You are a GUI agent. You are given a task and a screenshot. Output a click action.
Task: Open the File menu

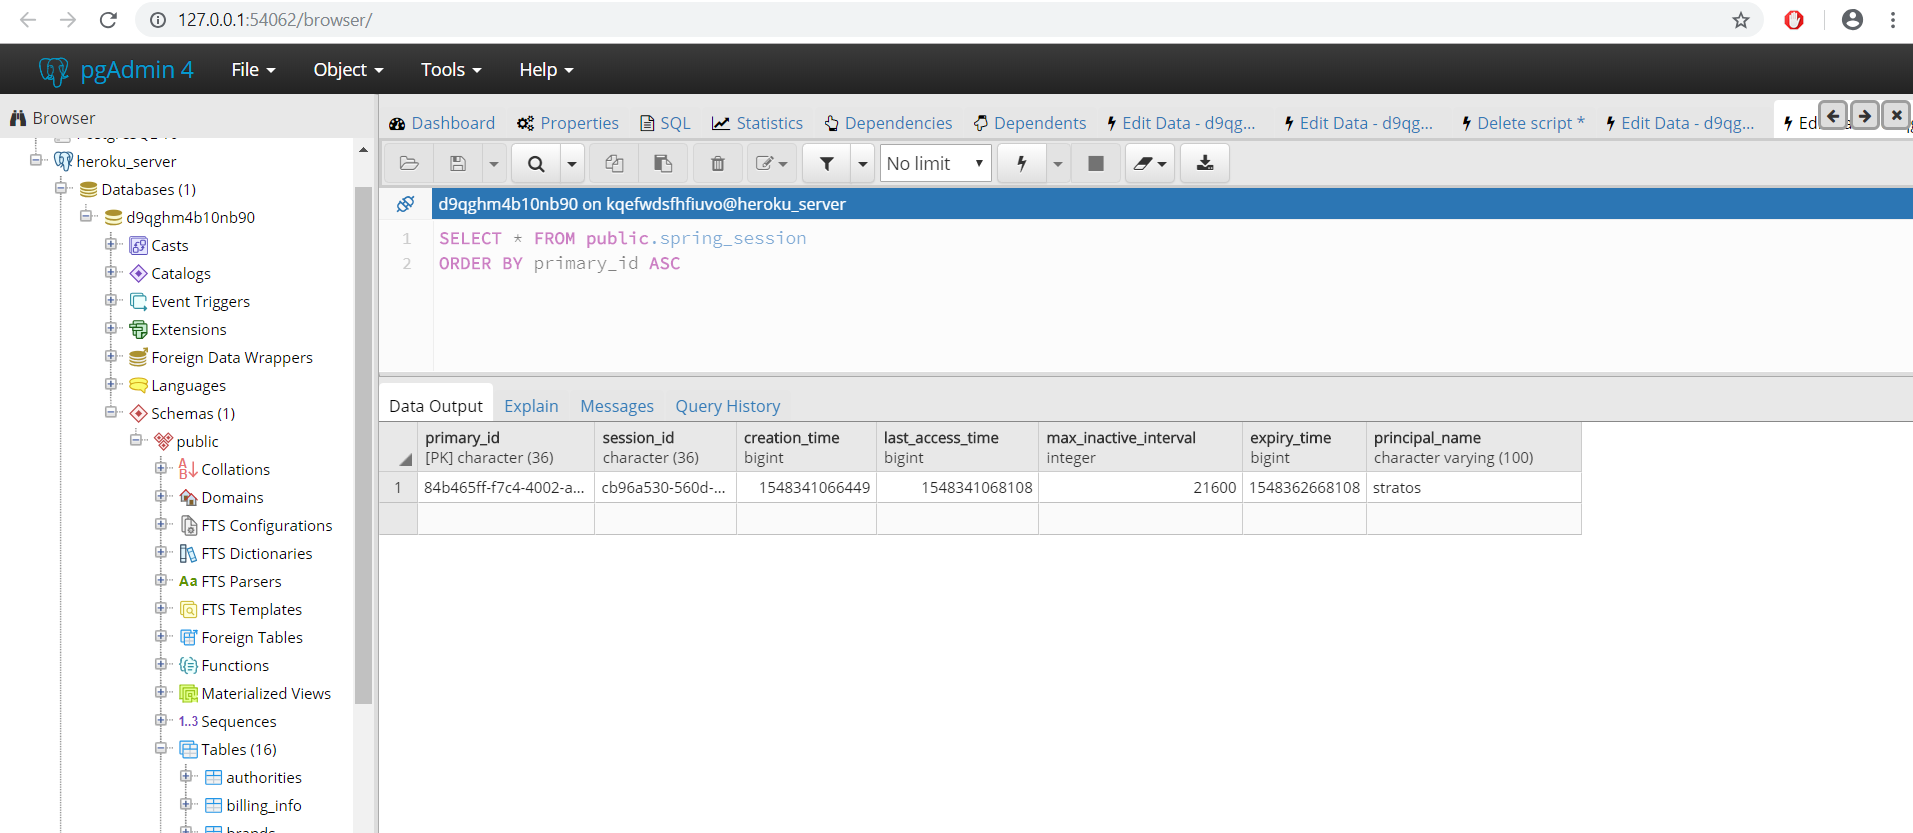[x=253, y=70]
